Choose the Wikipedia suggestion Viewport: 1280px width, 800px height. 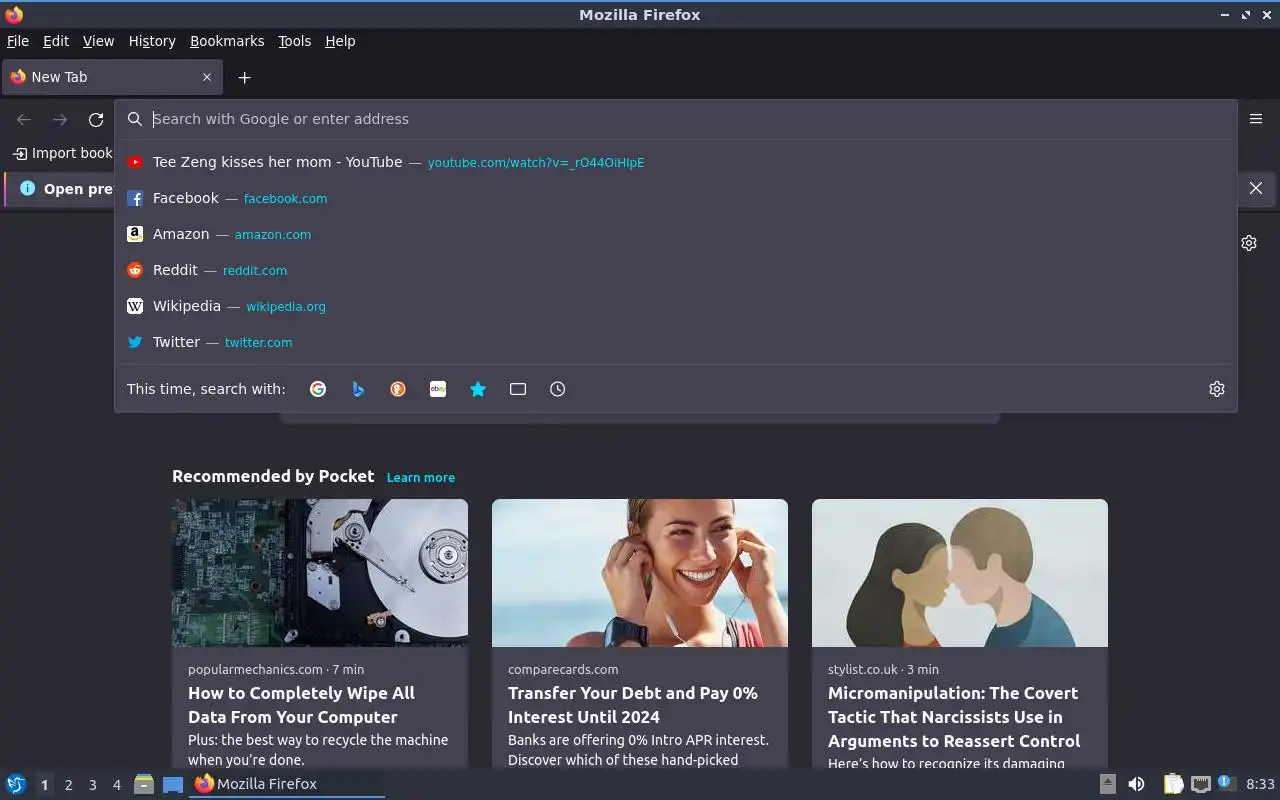click(x=676, y=306)
